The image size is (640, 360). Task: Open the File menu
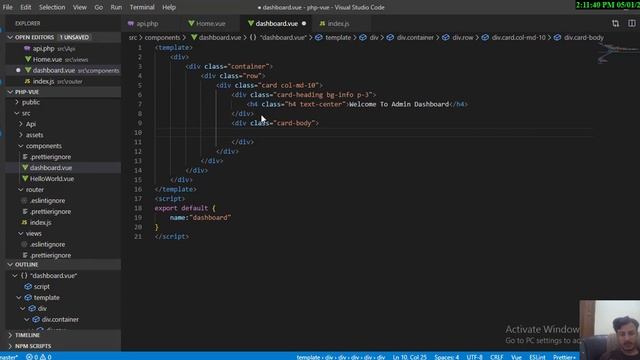coord(7,7)
